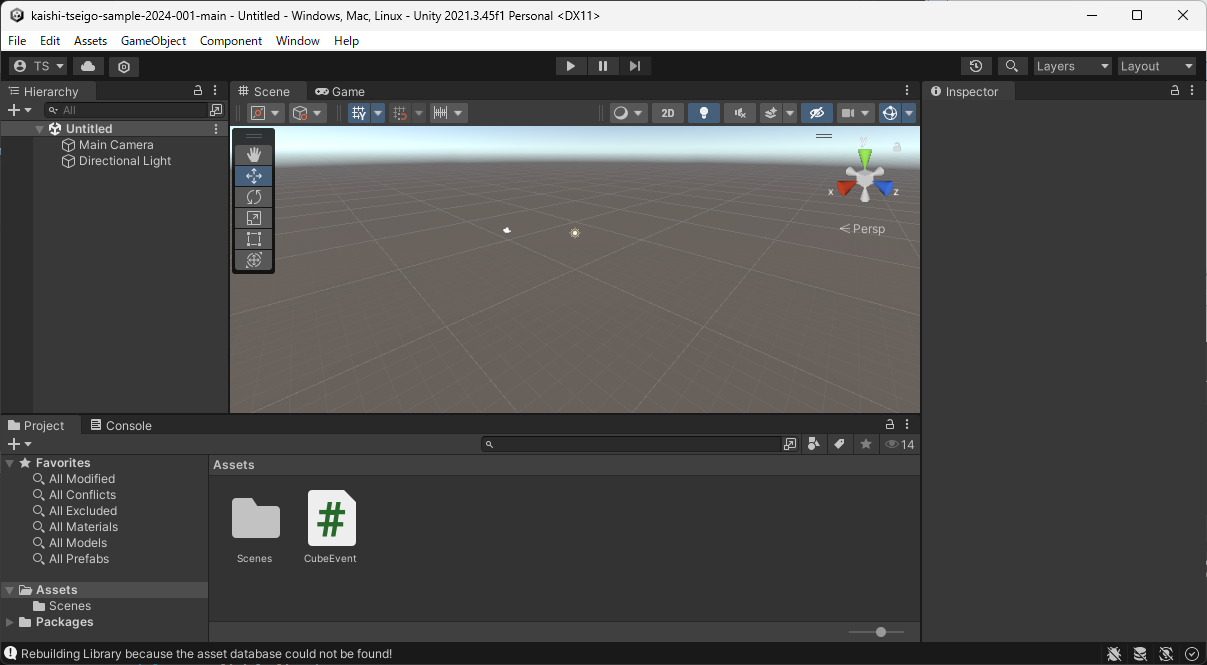1207x665 pixels.
Task: Click the Project panel search field
Action: (x=631, y=444)
